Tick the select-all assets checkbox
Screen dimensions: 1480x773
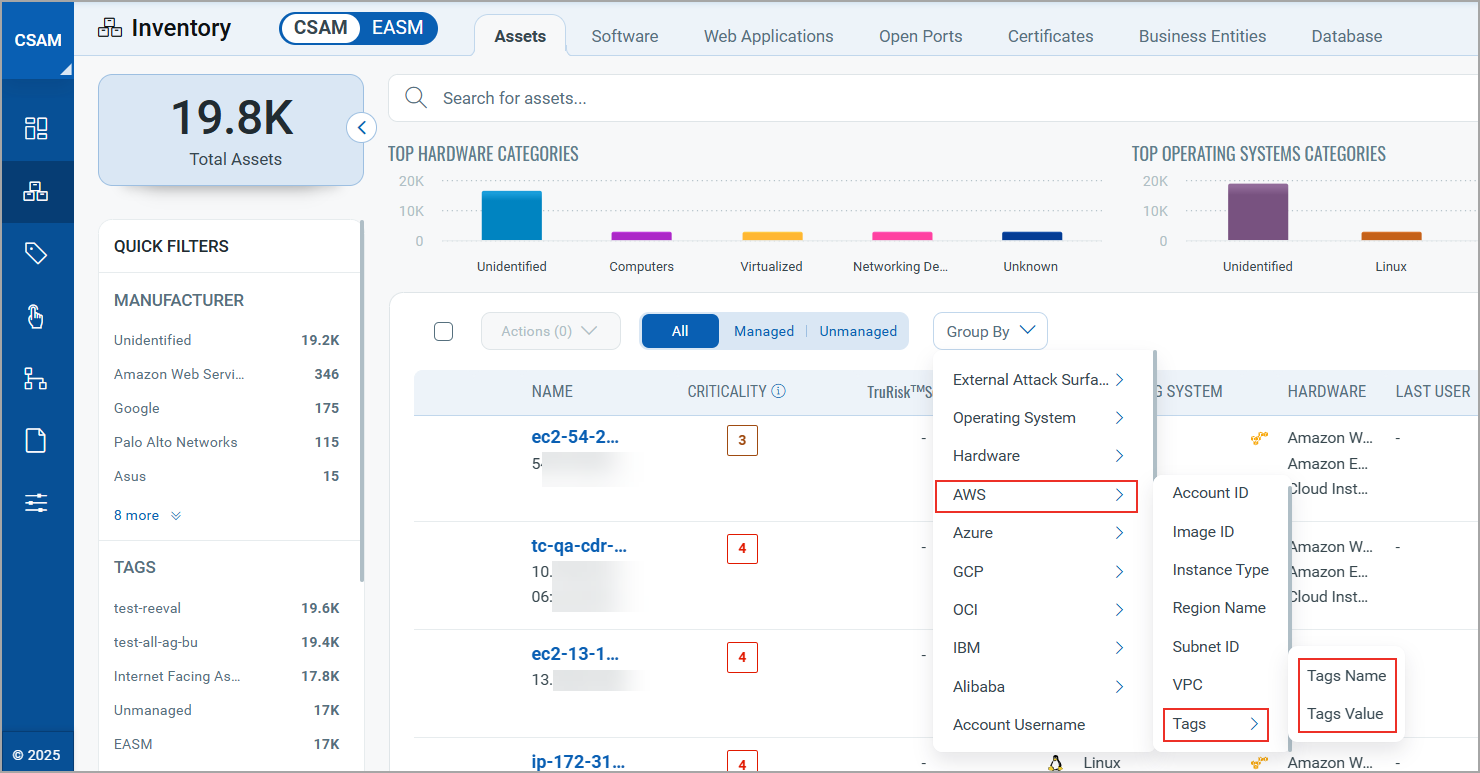(x=444, y=331)
